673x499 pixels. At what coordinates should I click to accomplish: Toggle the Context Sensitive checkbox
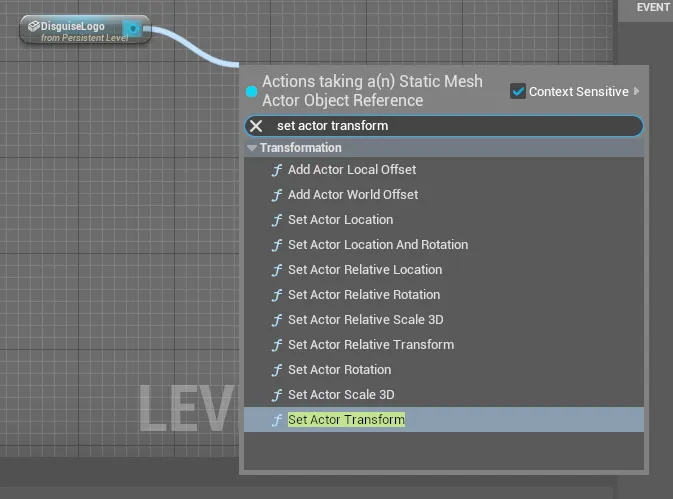tap(518, 91)
